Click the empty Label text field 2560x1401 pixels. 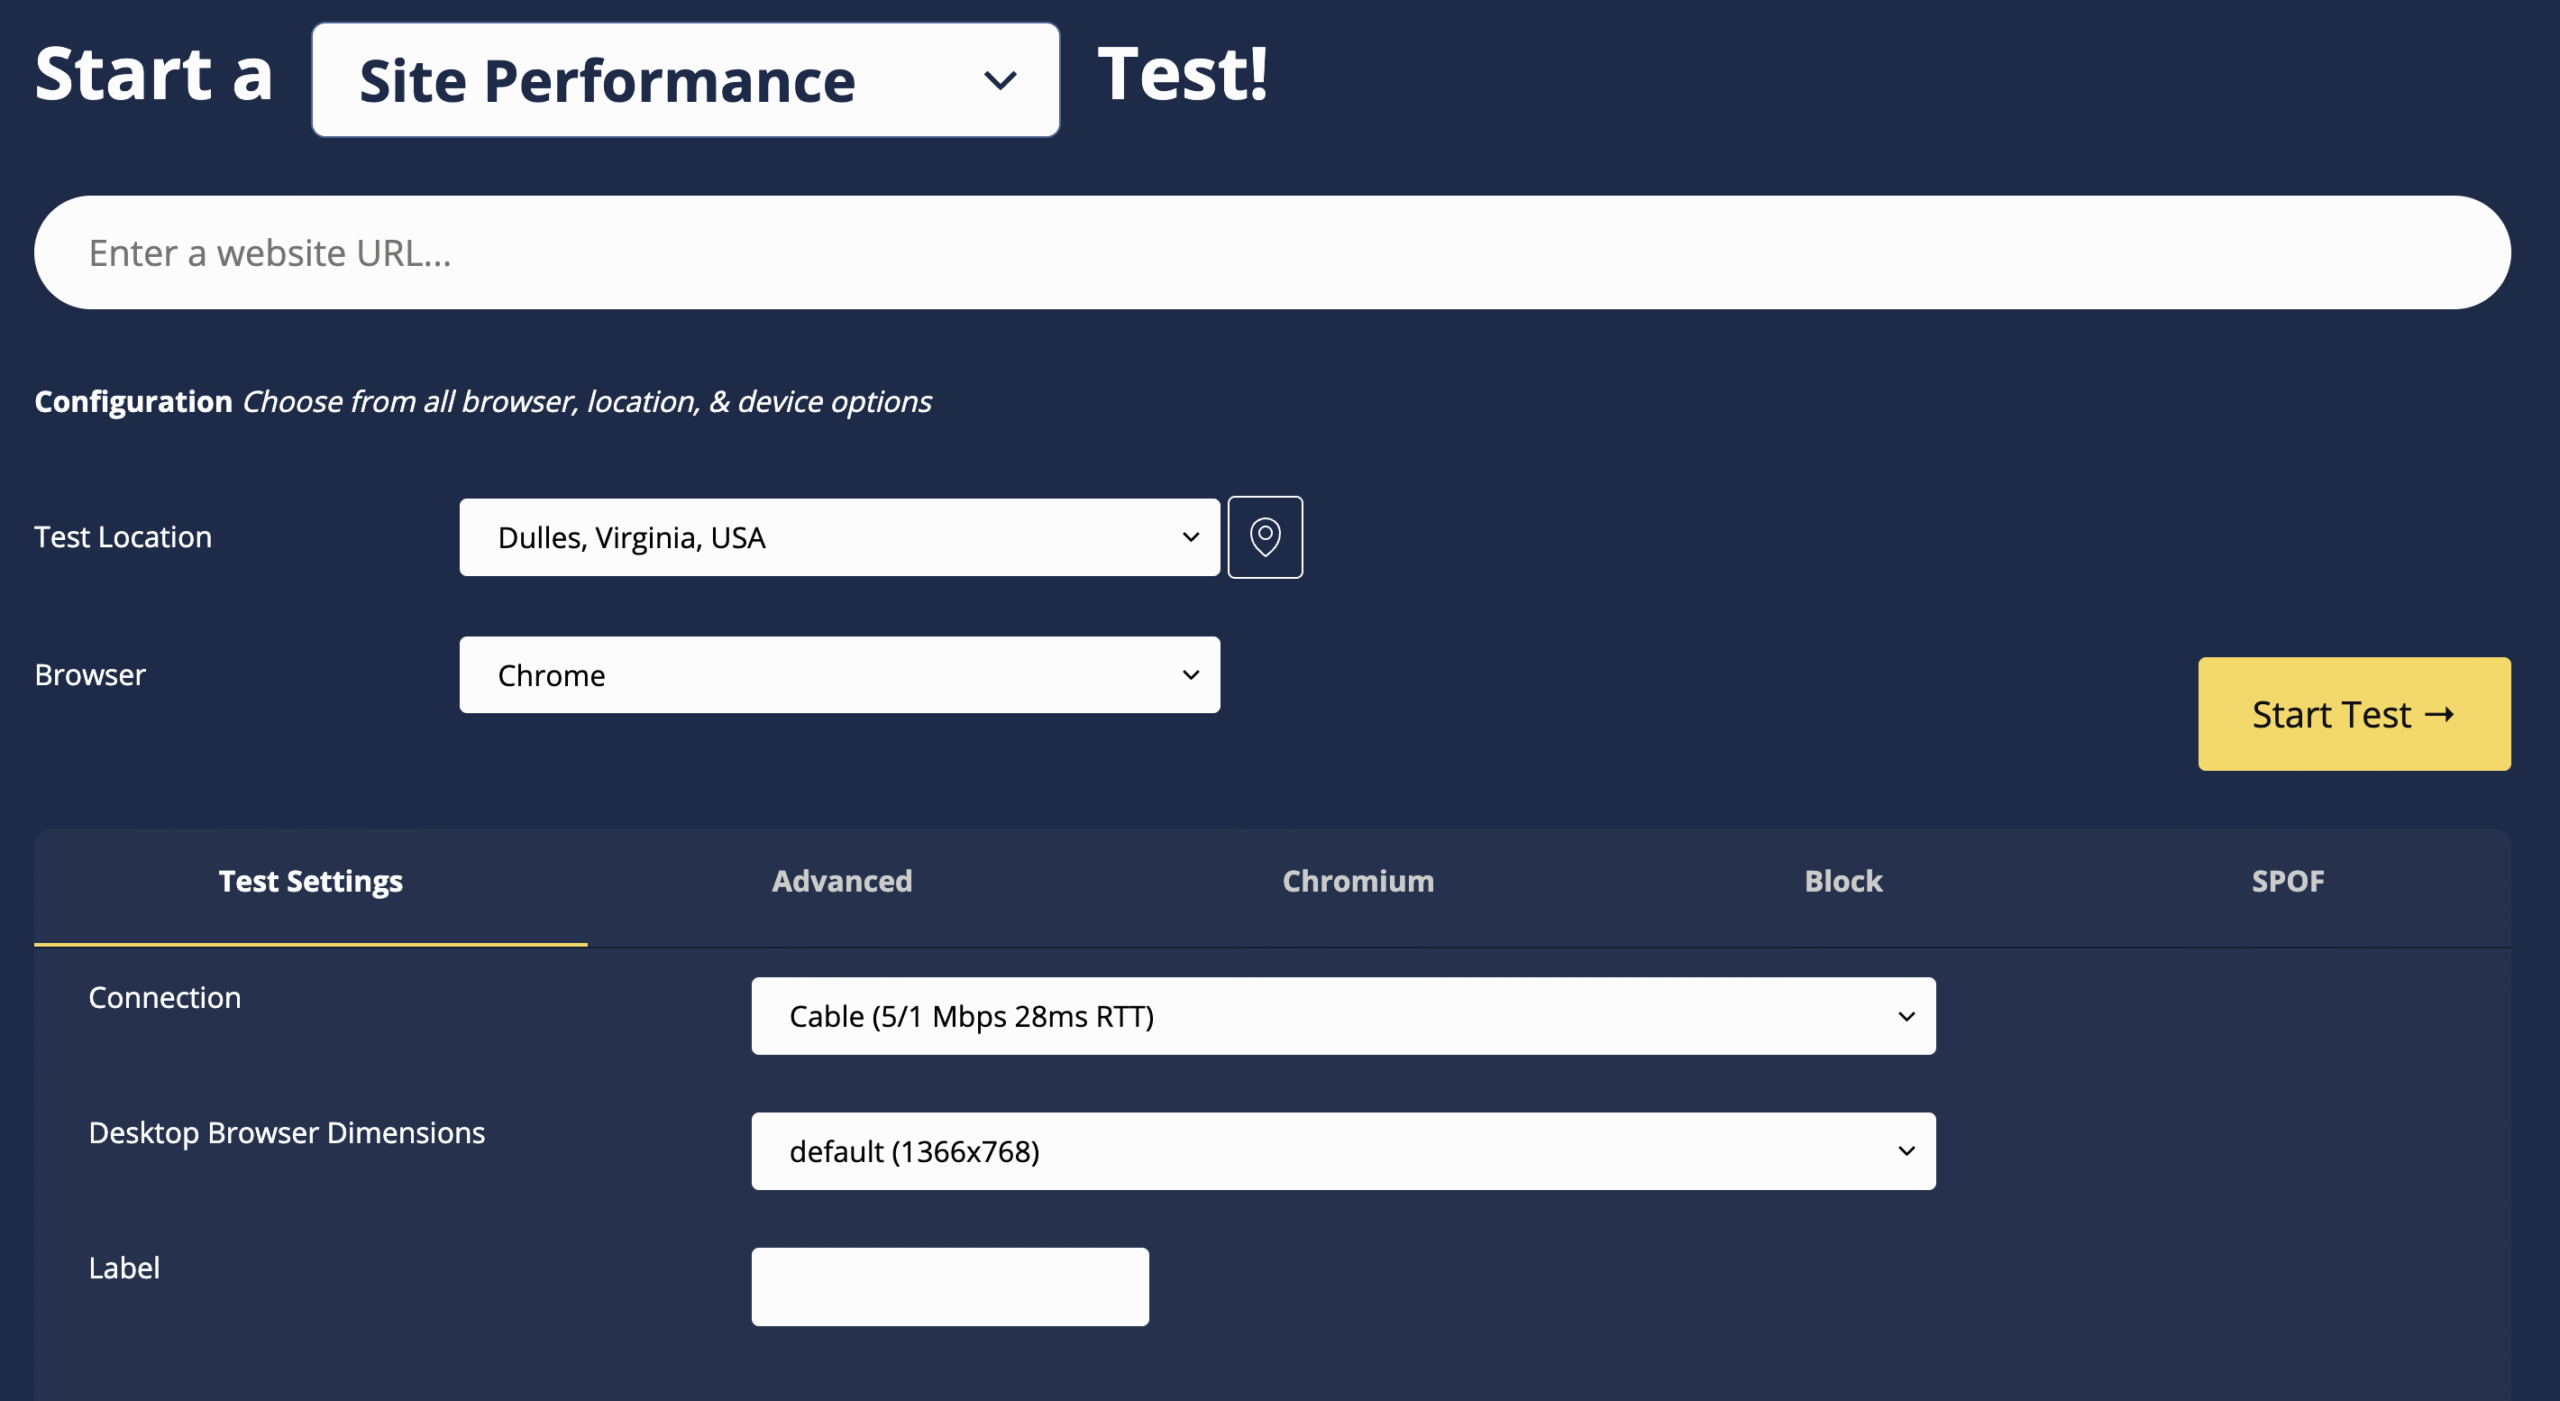(949, 1286)
